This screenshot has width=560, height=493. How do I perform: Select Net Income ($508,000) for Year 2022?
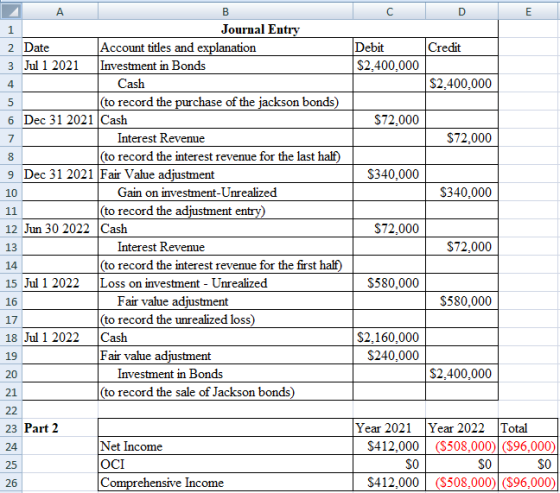pyautogui.click(x=462, y=446)
